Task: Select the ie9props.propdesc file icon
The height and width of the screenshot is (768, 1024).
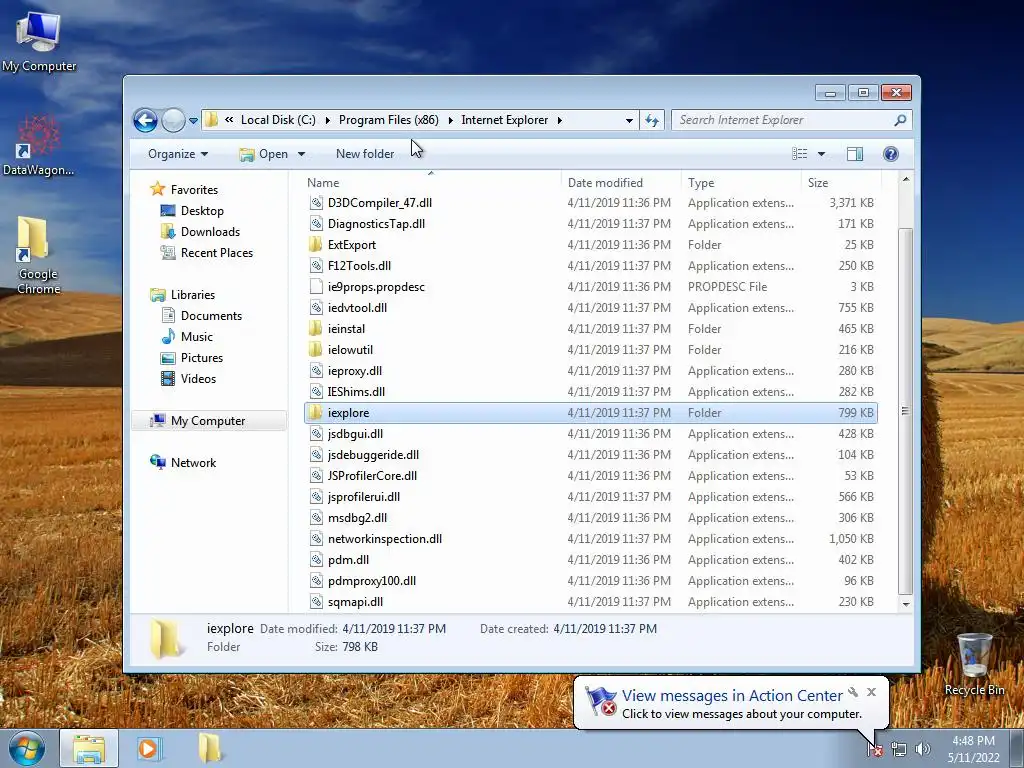Action: [x=316, y=287]
